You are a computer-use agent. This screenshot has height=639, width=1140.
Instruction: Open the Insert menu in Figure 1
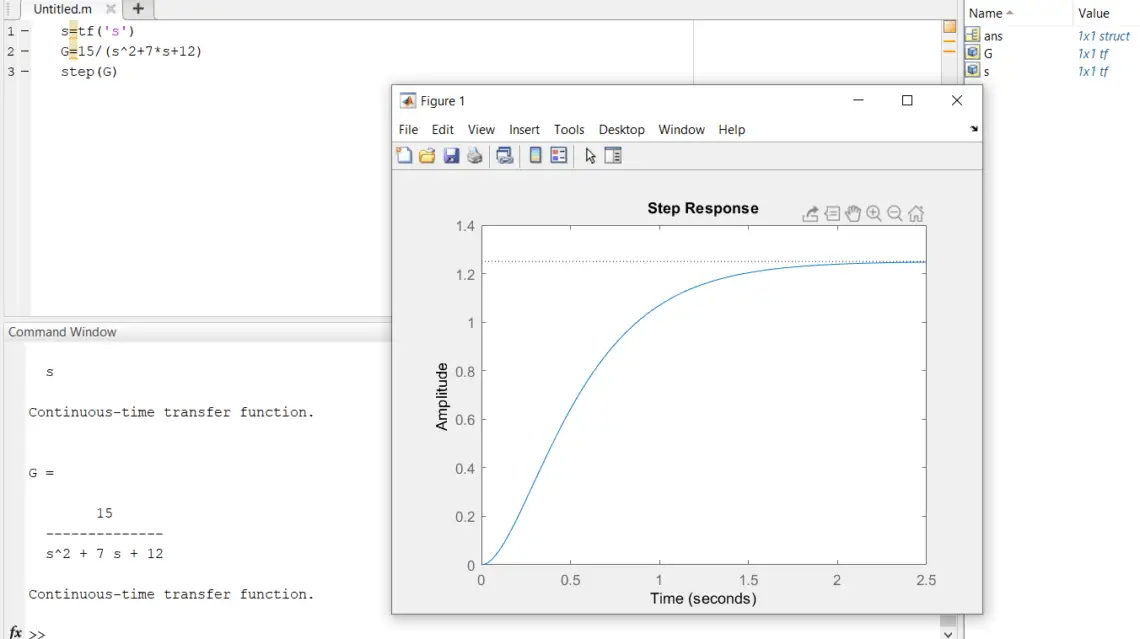[x=524, y=130]
